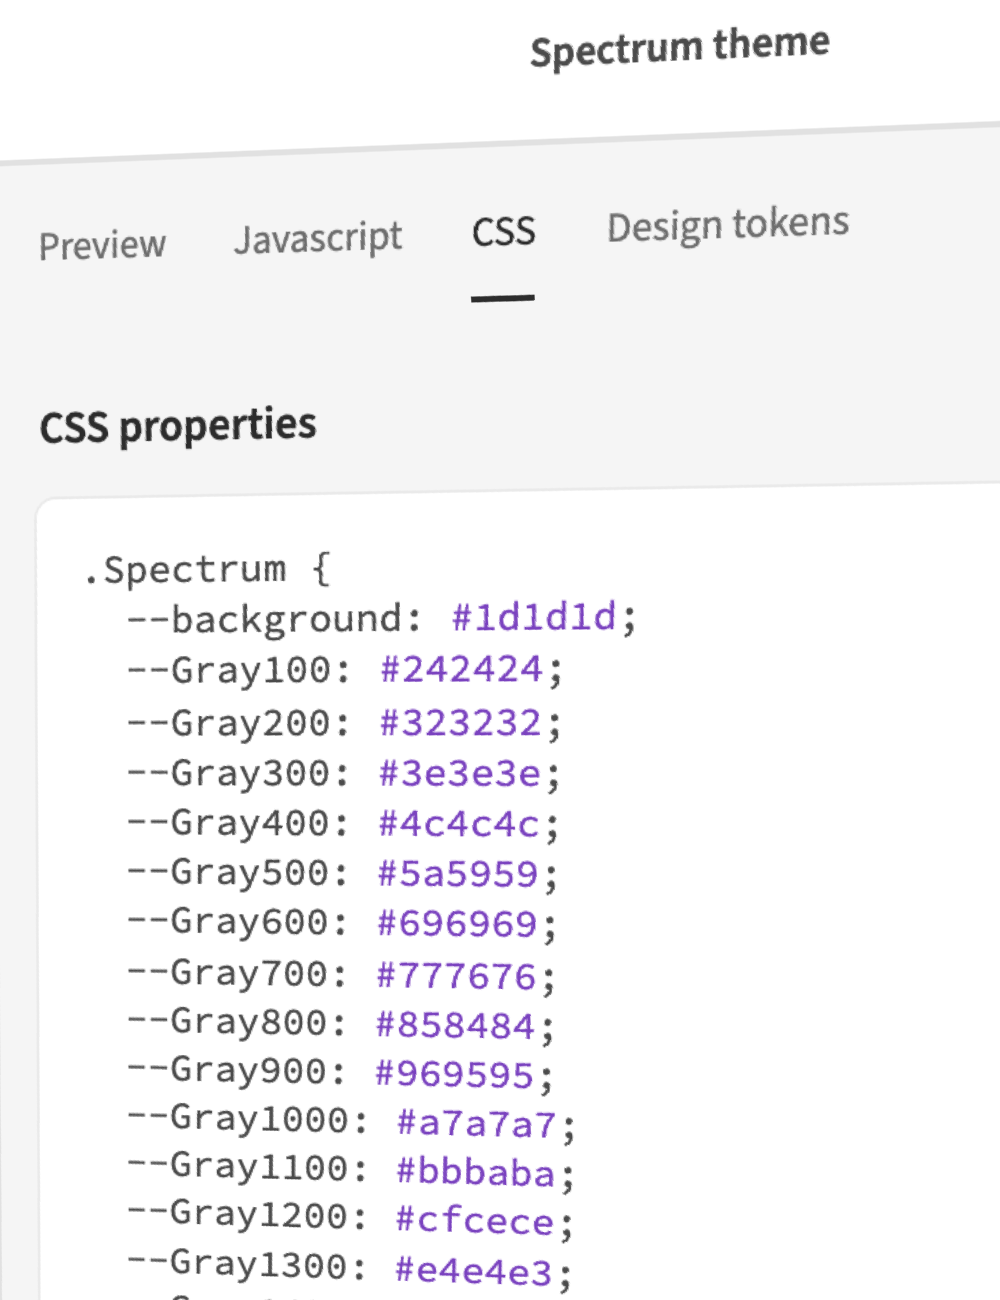Click the #1d1d1d background hex value
Screen dimensions: 1000x1300
pyautogui.click(x=533, y=617)
